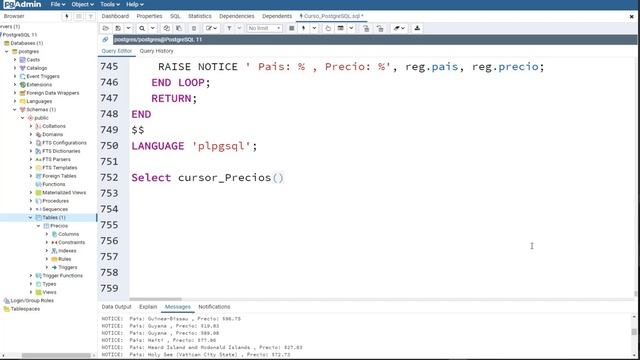640x360 pixels.
Task: Expand the Columns node under Precios
Action: click(x=47, y=234)
